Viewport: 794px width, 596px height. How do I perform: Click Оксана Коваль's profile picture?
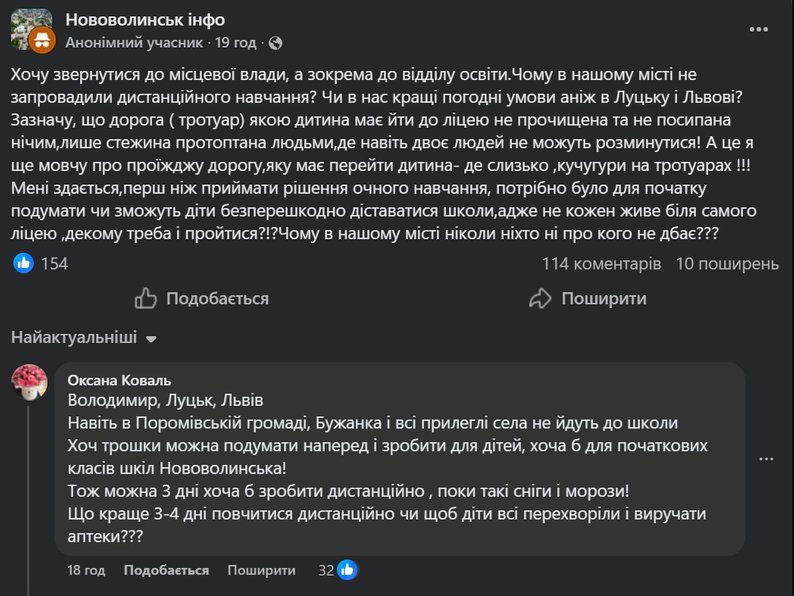(x=30, y=382)
